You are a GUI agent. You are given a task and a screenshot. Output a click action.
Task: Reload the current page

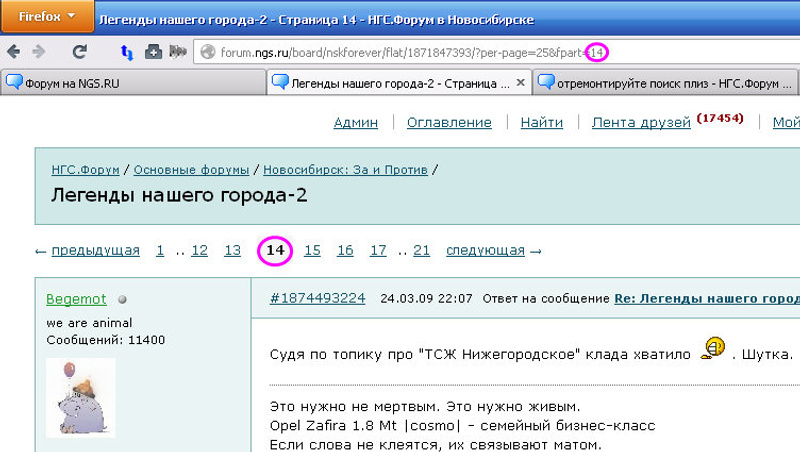79,51
